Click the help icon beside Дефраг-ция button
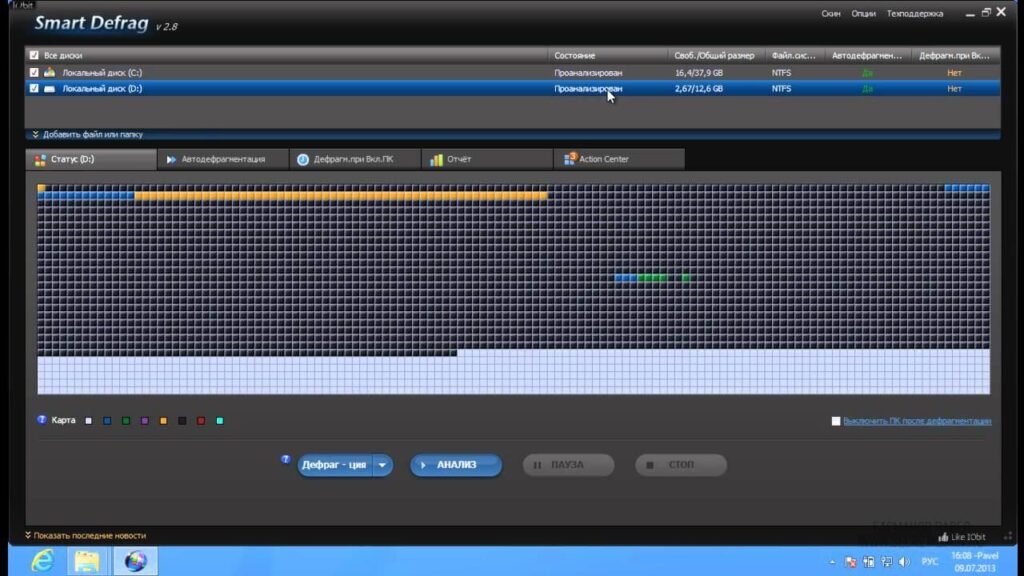Image resolution: width=1024 pixels, height=576 pixels. pyautogui.click(x=285, y=459)
